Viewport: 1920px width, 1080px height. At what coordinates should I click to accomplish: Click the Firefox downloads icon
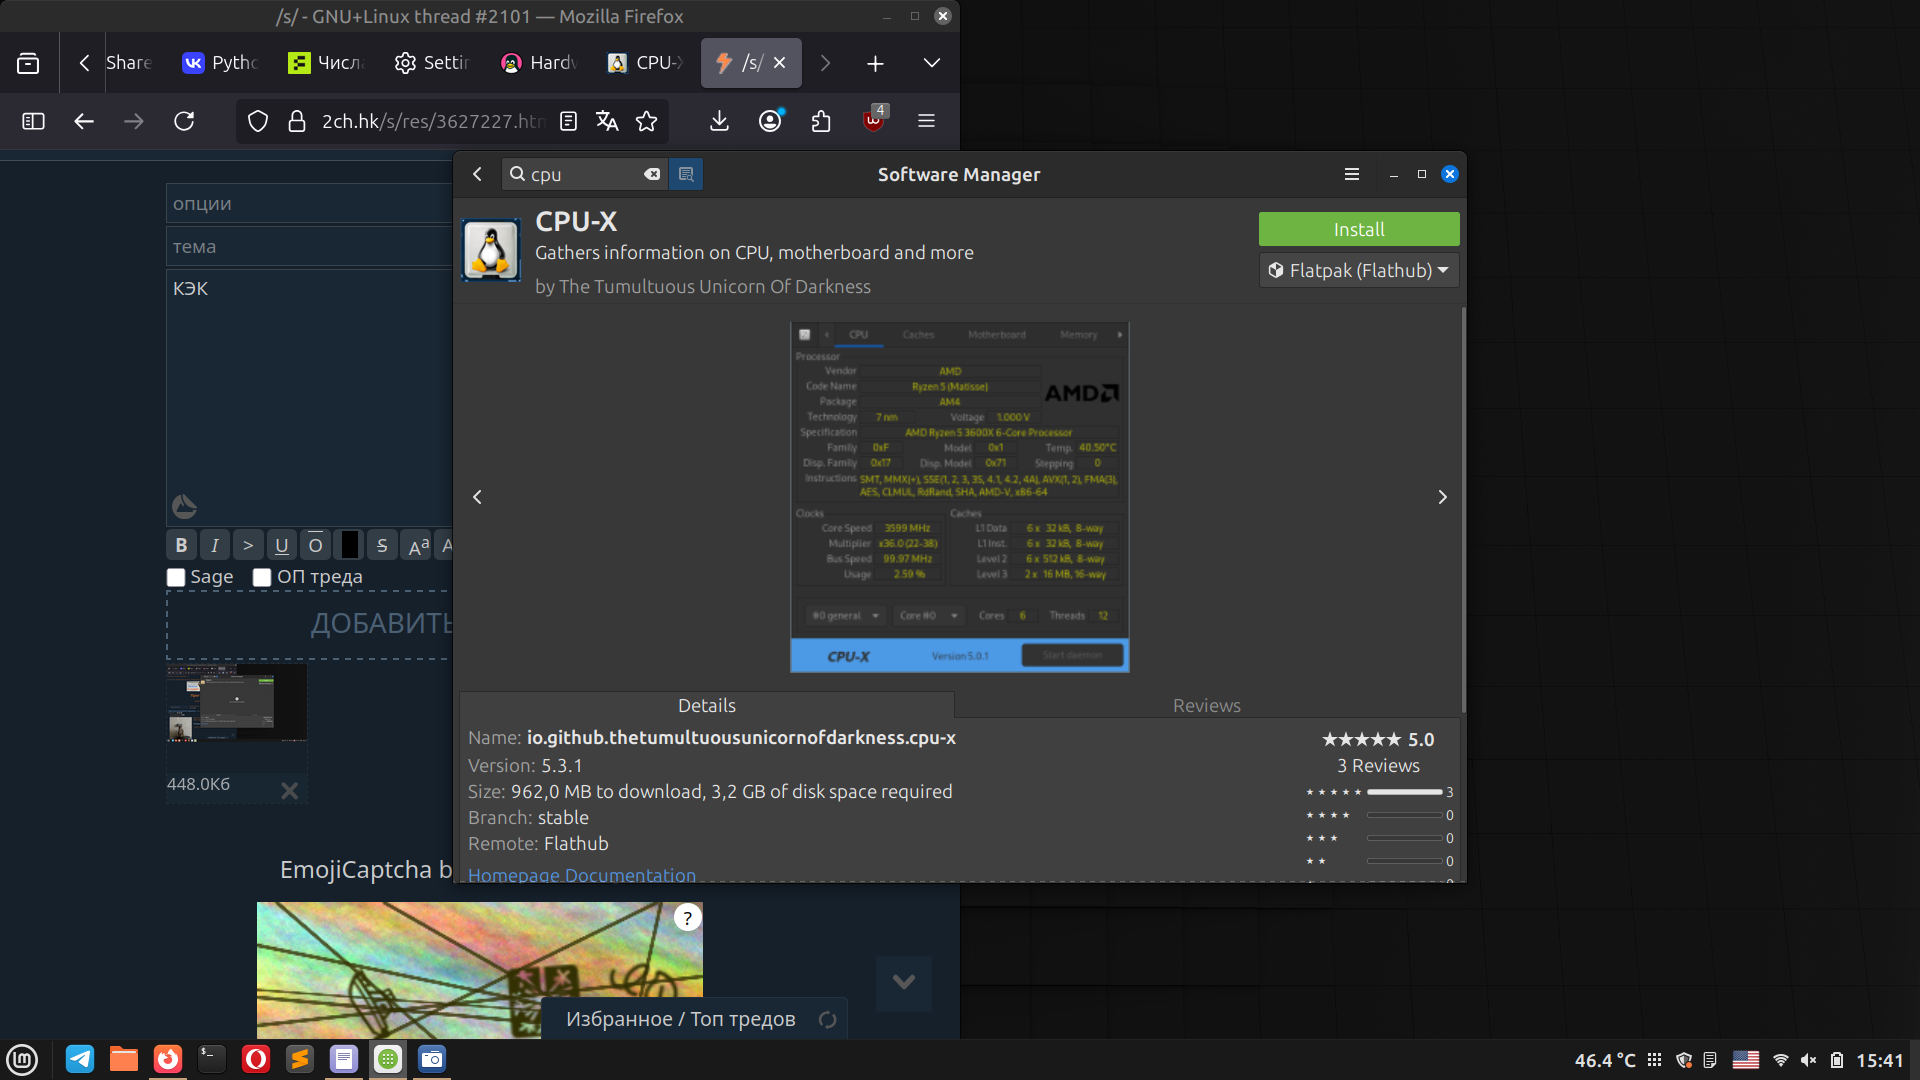tap(719, 121)
